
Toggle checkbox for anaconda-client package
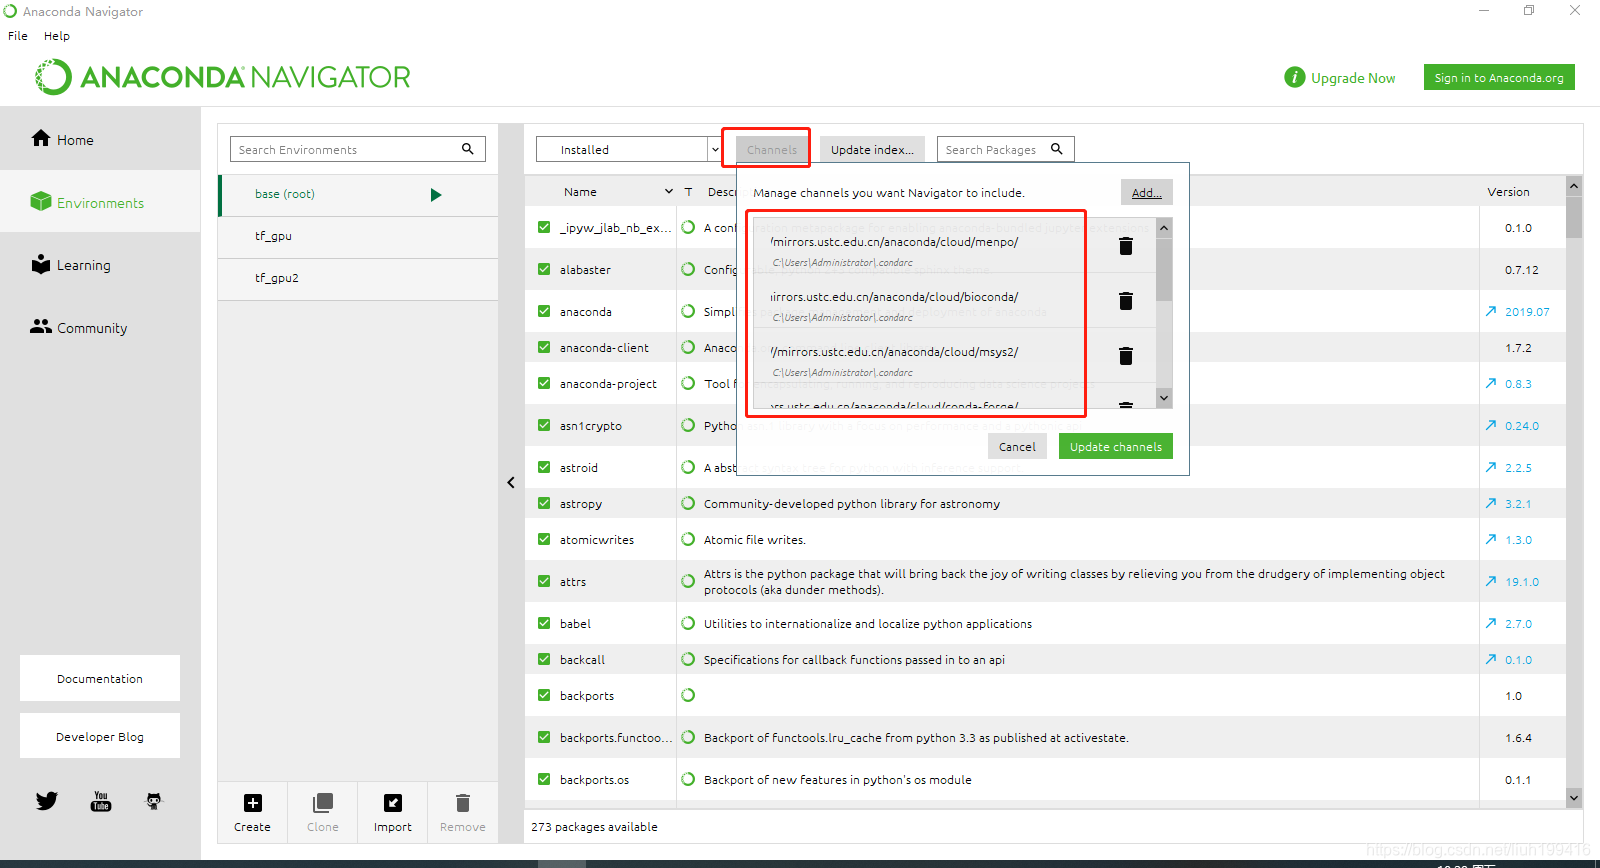coord(544,347)
